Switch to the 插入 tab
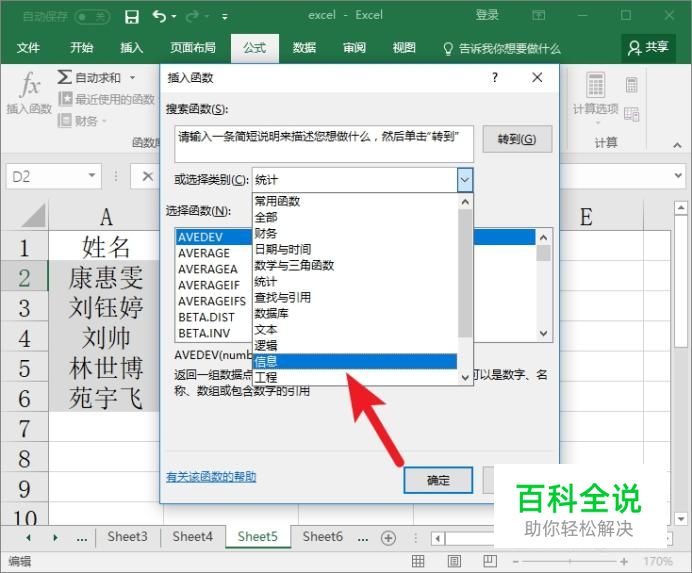The image size is (692, 573). 132,47
